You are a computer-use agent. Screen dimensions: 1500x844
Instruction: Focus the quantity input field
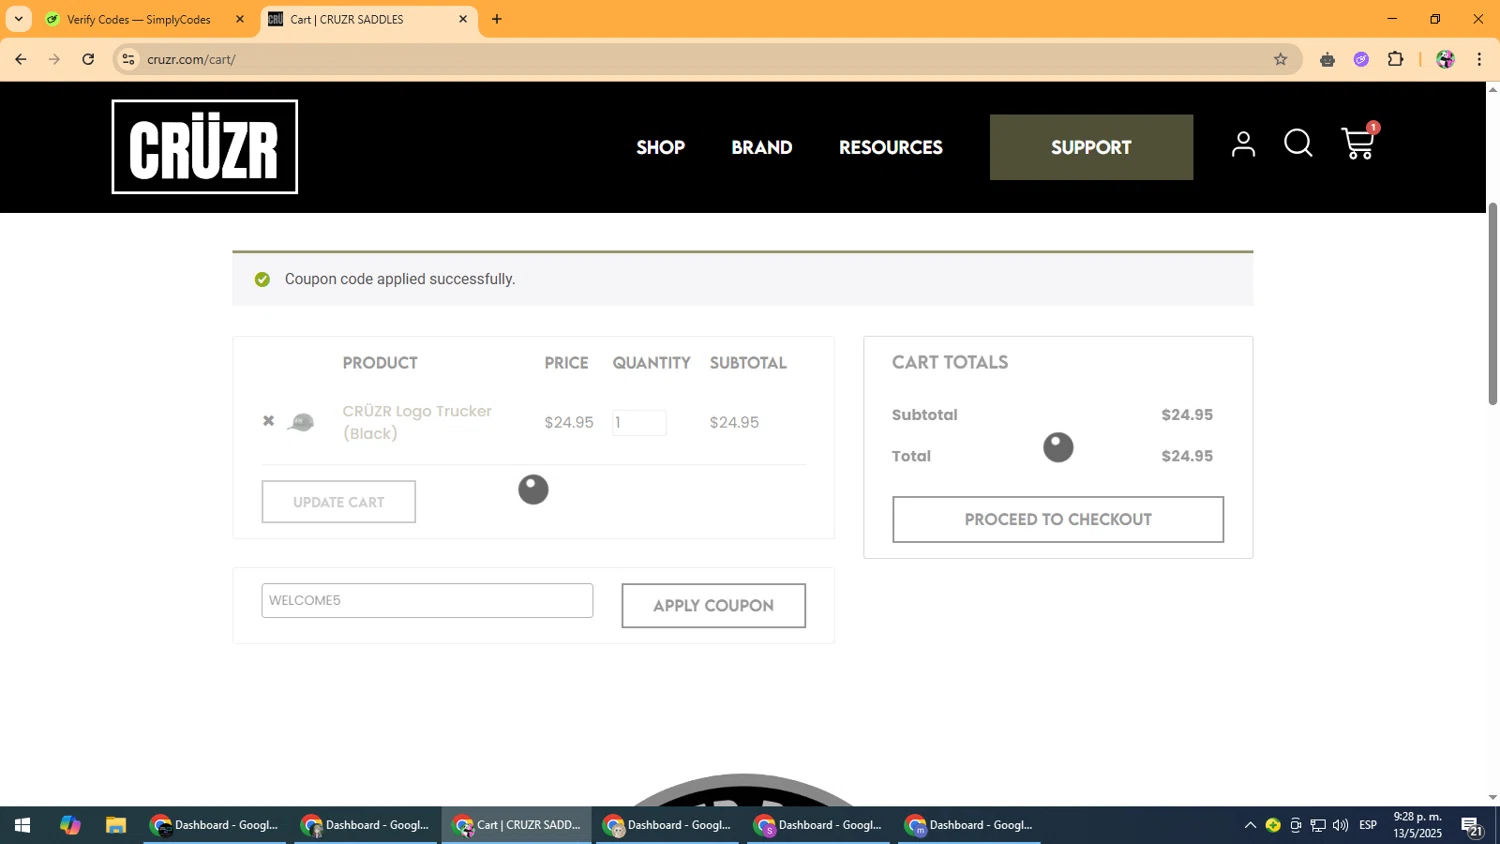tap(639, 423)
